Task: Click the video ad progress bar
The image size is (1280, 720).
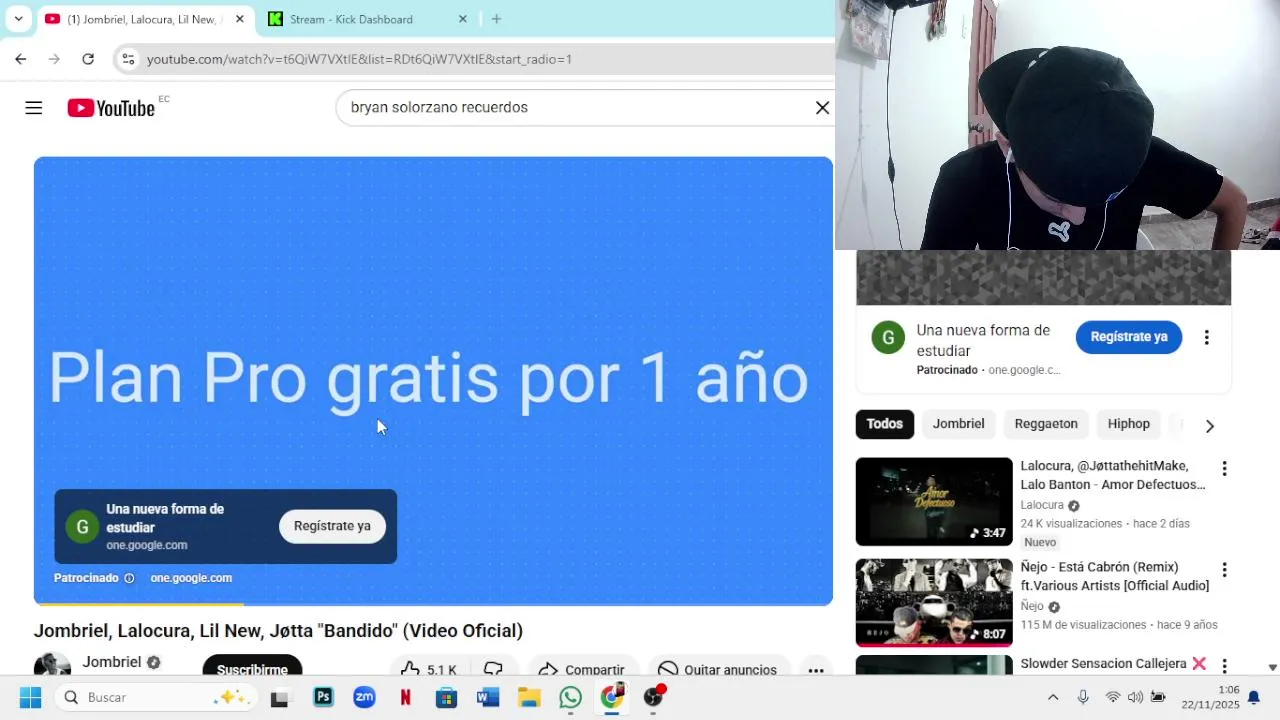Action: (x=433, y=604)
